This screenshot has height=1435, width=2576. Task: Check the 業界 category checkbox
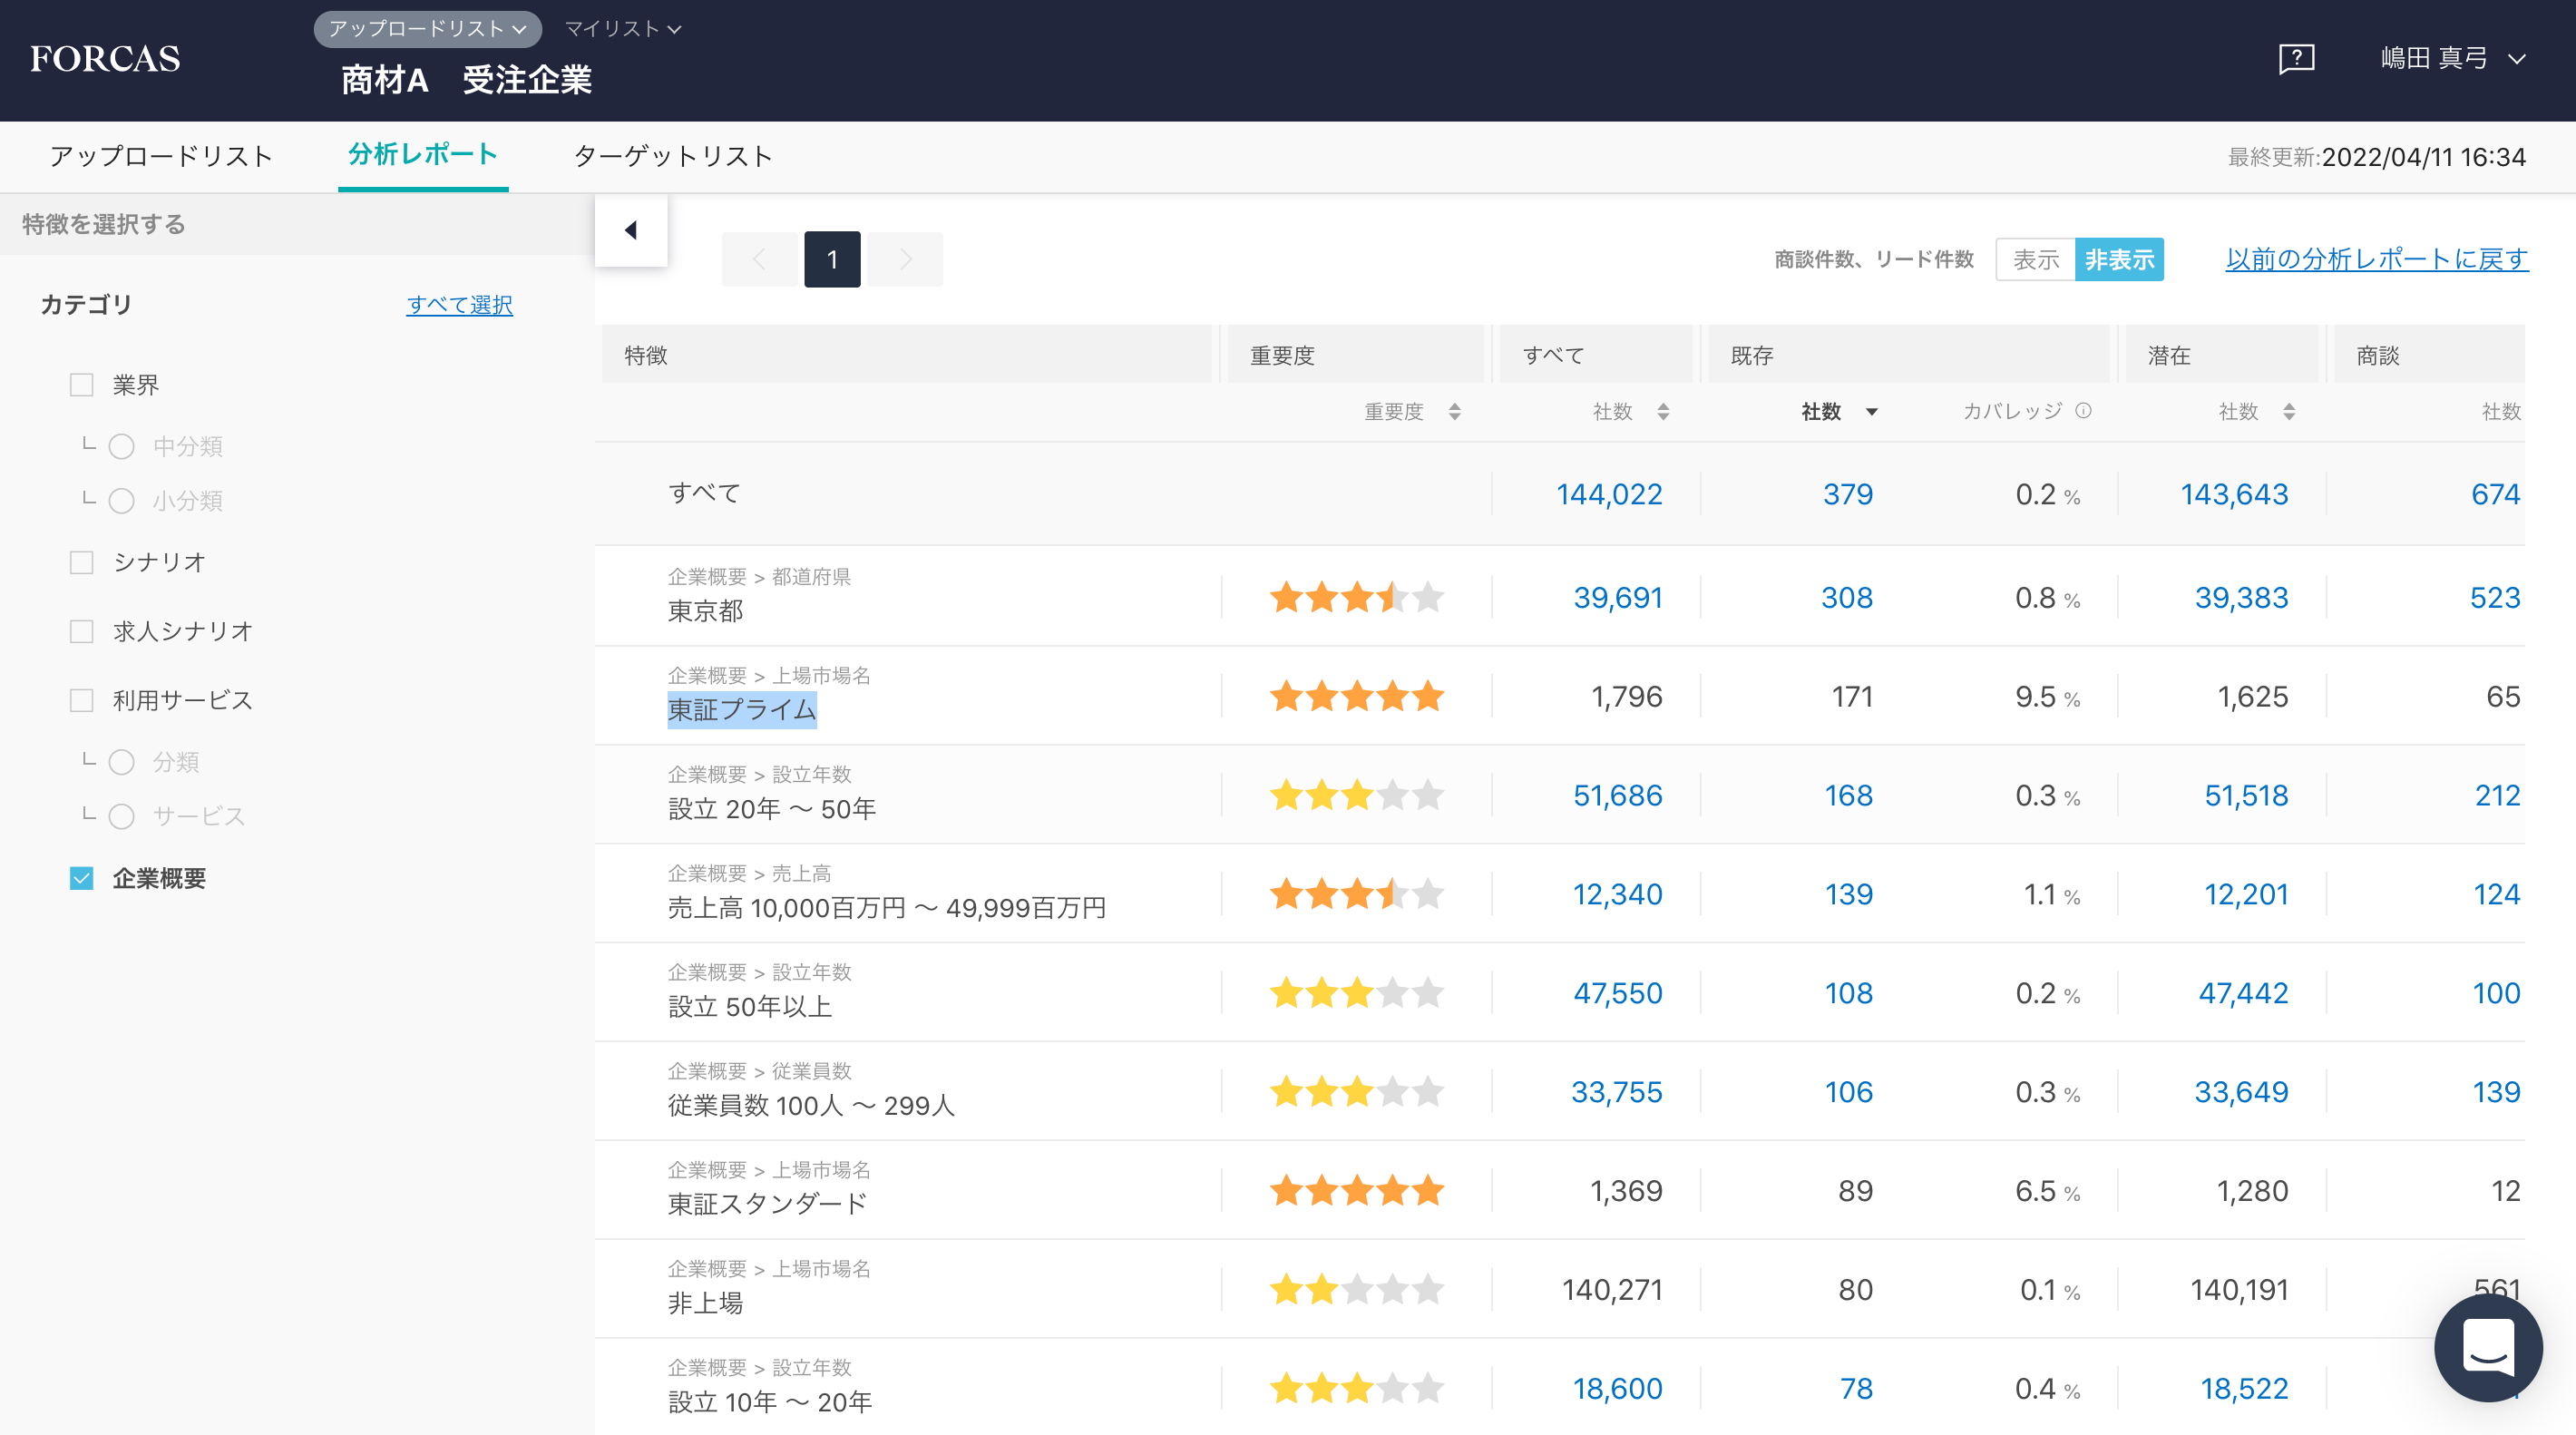(x=82, y=385)
